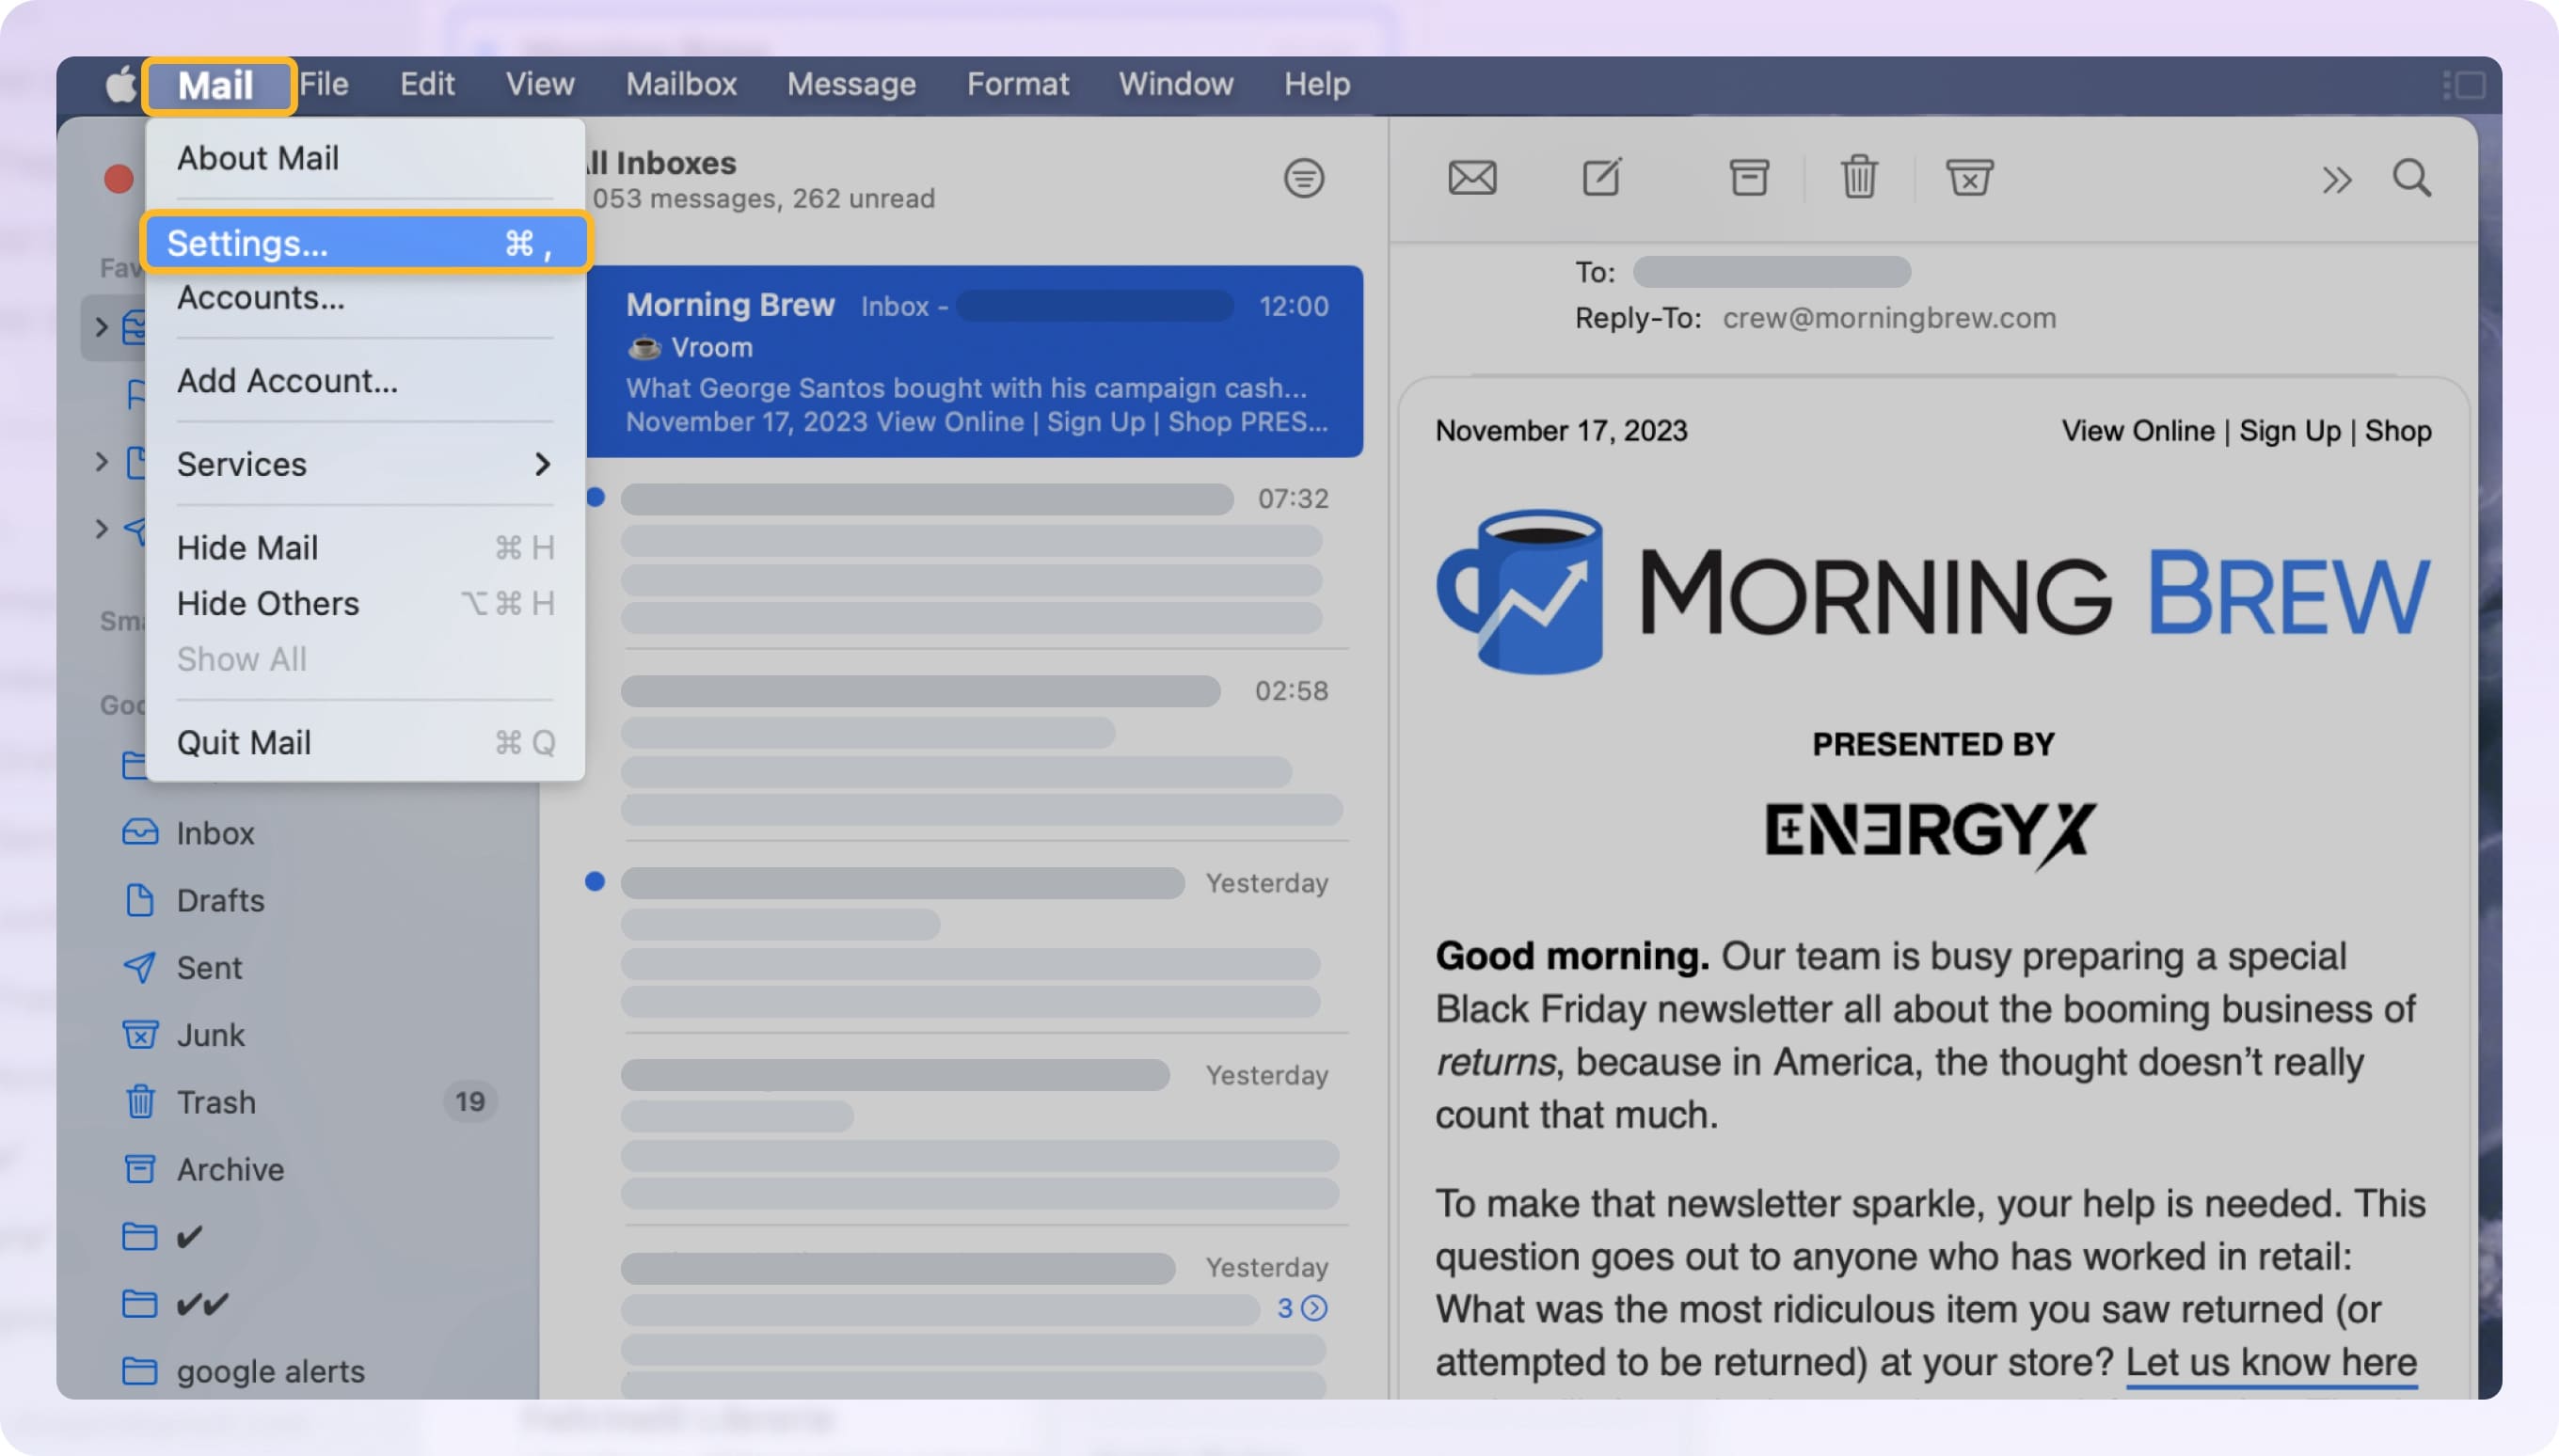
Task: Expand the inbox disclosure chevron in Favorites
Action: click(101, 326)
